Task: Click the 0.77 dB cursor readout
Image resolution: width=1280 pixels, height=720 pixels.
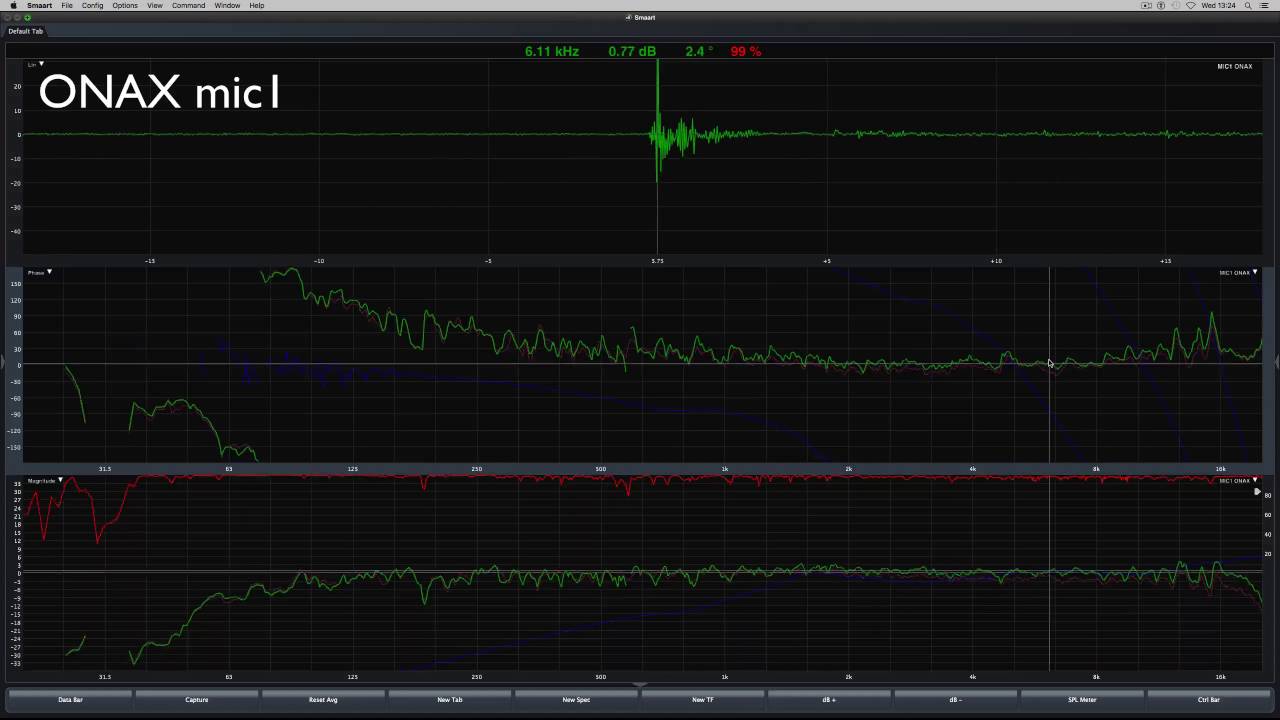Action: pos(632,51)
